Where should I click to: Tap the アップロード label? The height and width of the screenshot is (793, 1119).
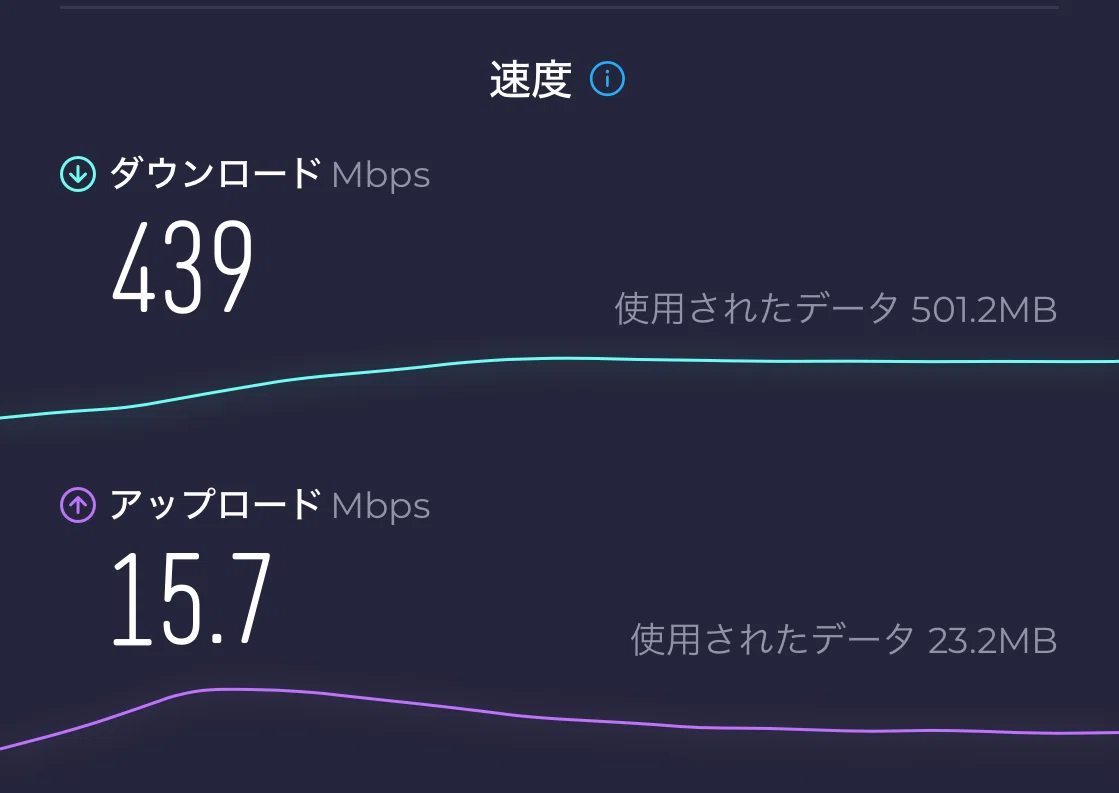[215, 505]
